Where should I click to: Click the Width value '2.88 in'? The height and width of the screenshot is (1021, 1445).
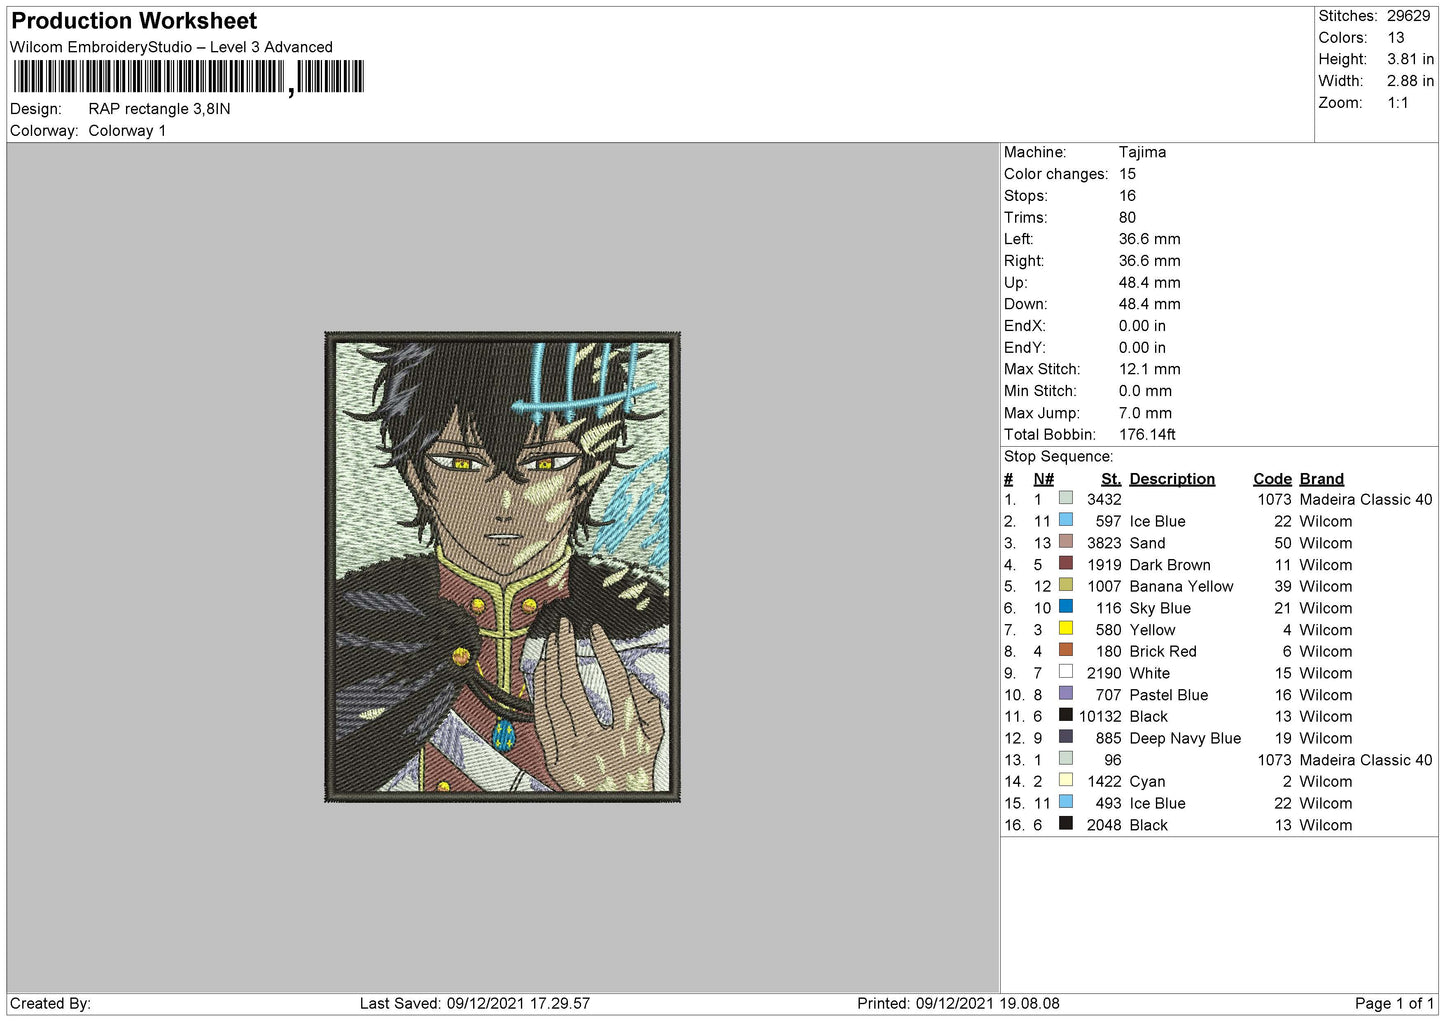[x=1410, y=81]
